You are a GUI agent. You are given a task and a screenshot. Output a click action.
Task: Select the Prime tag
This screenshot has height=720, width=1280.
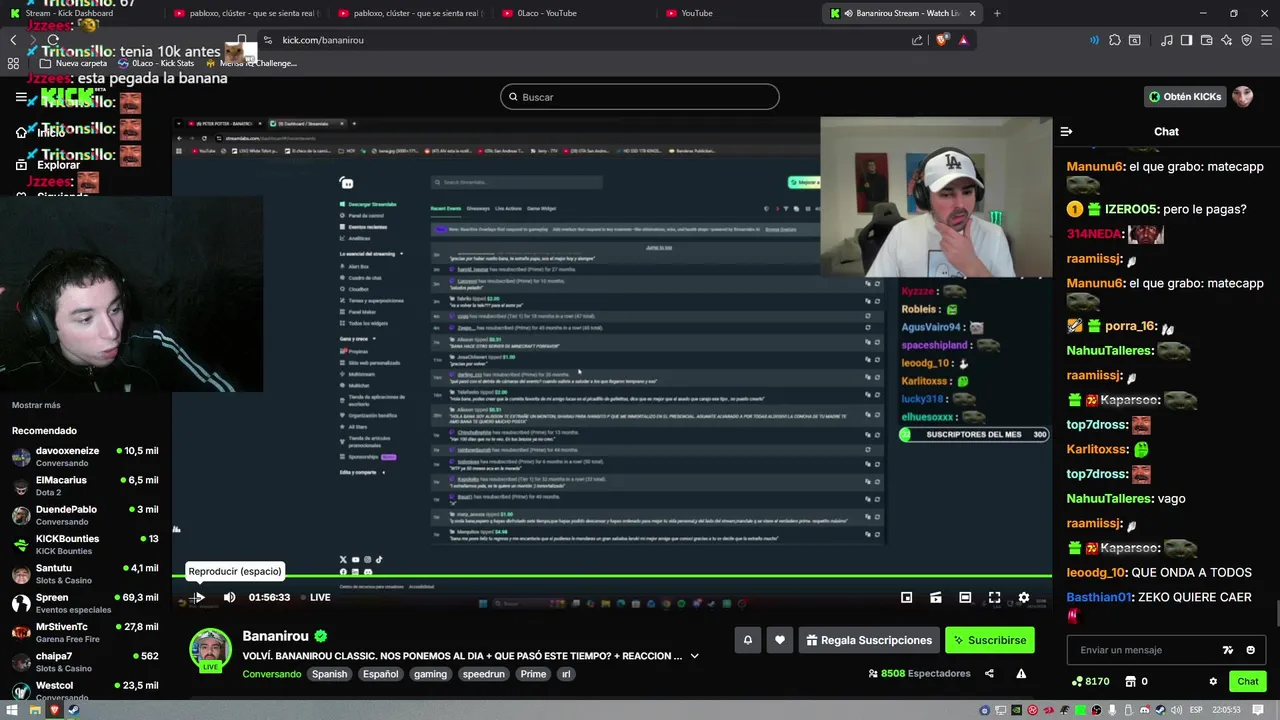click(533, 674)
